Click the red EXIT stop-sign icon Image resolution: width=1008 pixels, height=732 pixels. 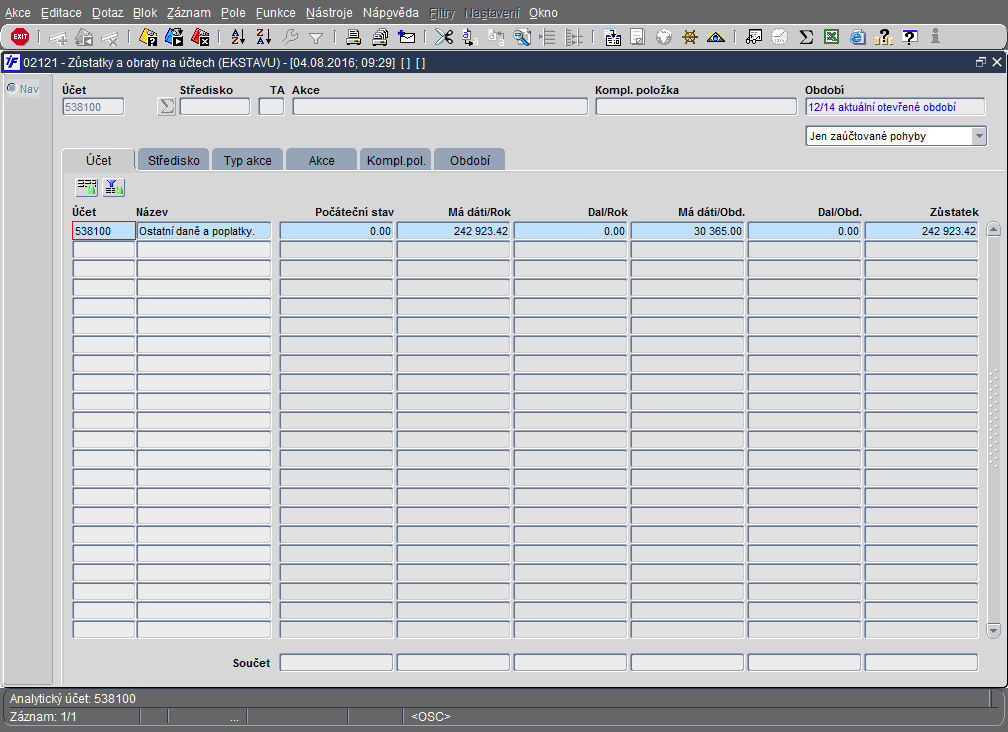point(20,37)
